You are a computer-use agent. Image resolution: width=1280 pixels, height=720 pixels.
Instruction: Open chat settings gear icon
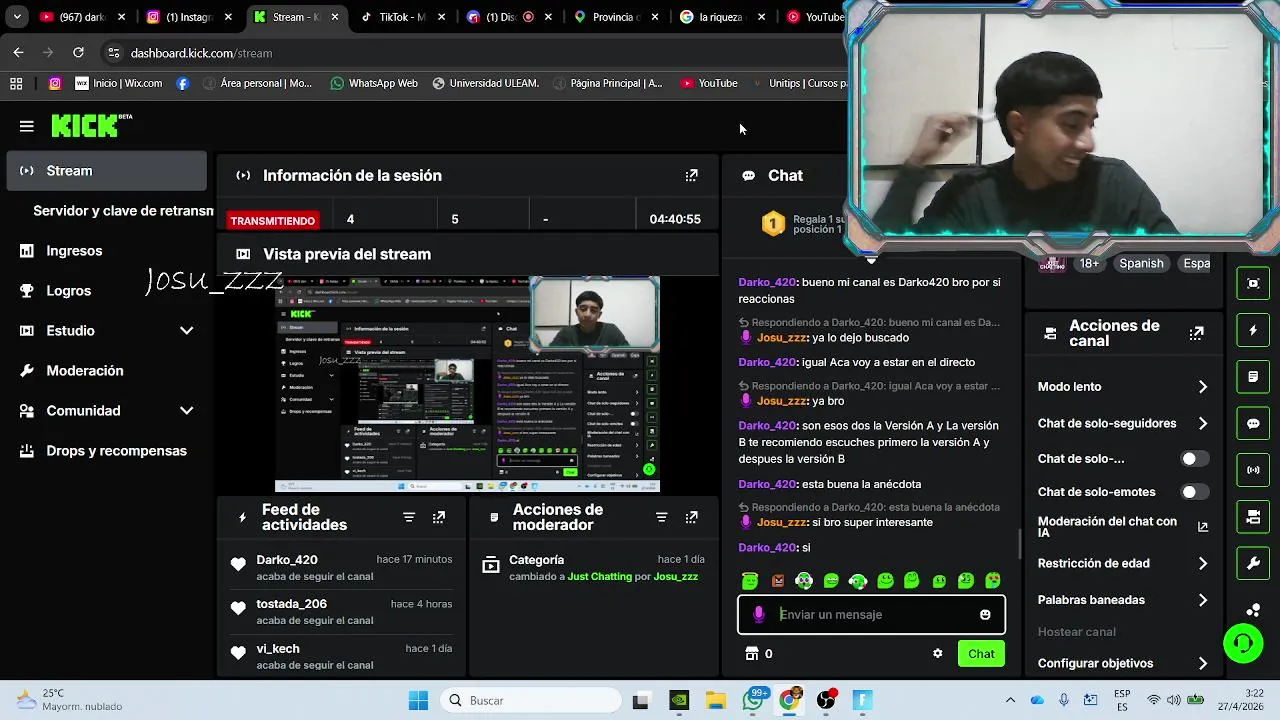[x=937, y=653]
